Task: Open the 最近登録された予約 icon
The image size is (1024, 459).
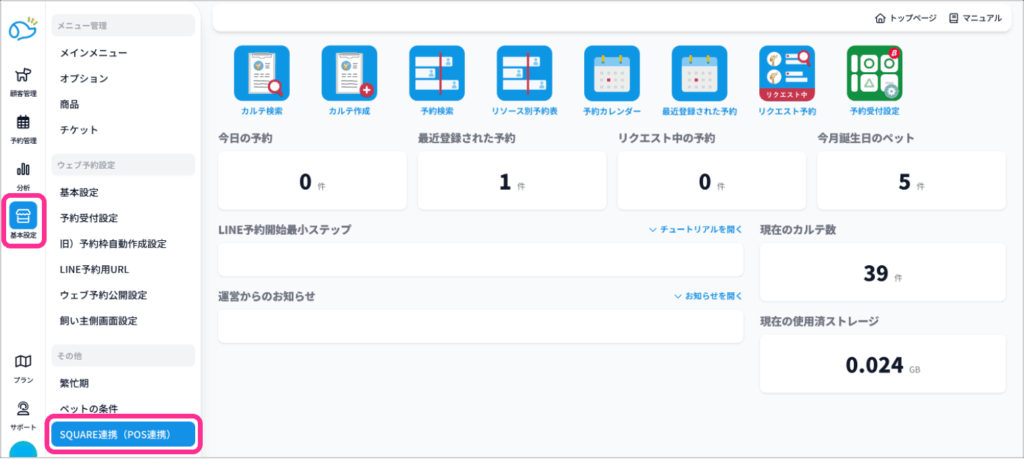Action: point(699,74)
